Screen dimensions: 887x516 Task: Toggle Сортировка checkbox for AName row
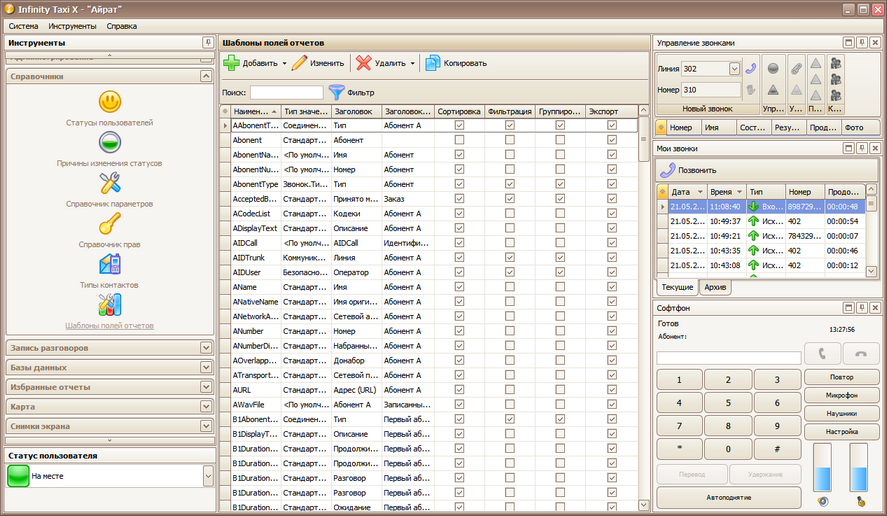[459, 287]
